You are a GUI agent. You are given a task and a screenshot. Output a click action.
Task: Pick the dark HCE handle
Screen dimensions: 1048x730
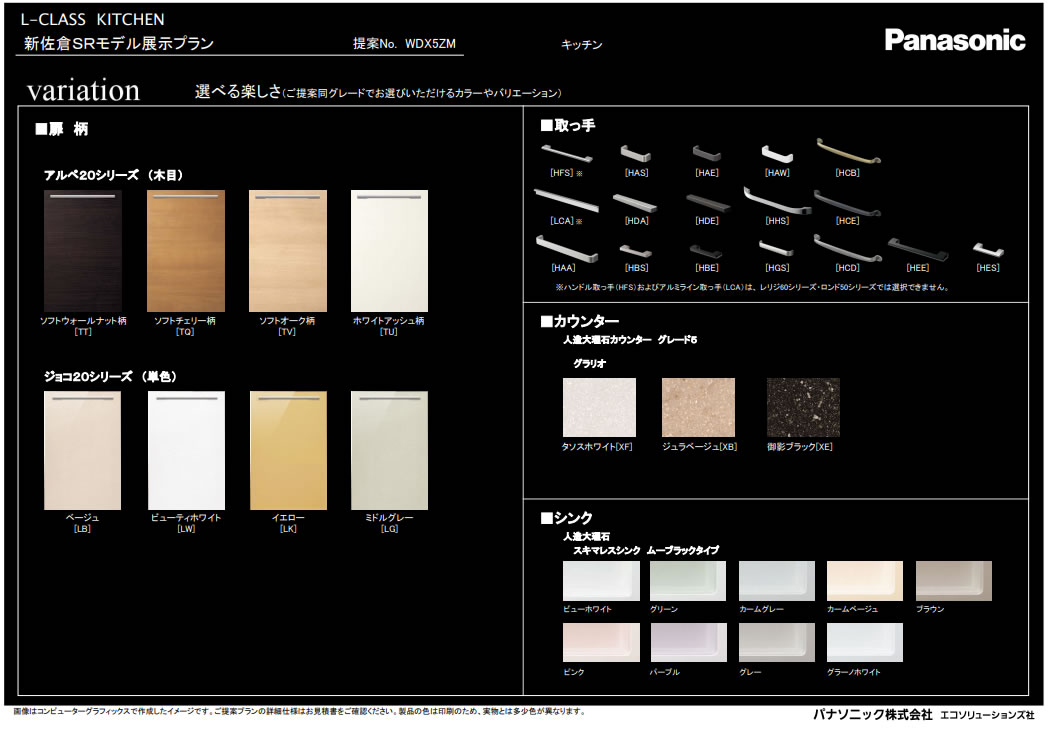tap(847, 203)
